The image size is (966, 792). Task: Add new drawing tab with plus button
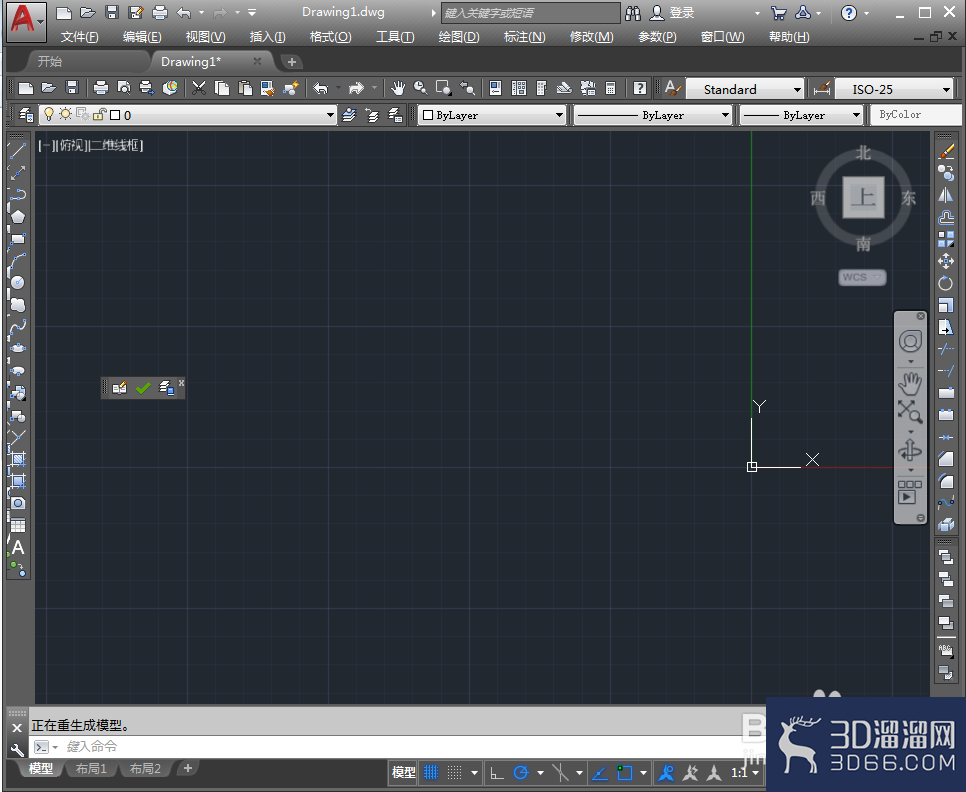[x=291, y=62]
